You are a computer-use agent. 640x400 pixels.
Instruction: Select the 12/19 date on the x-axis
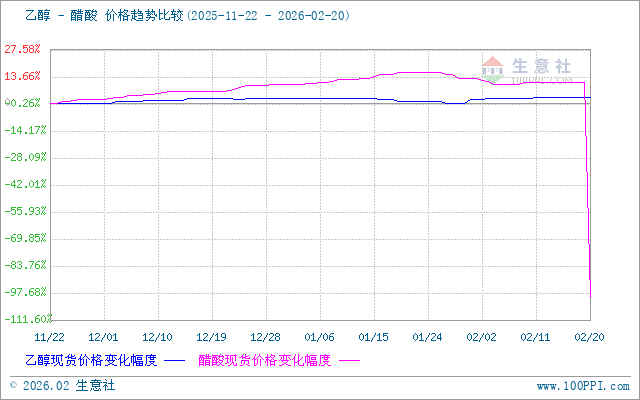click(x=212, y=337)
